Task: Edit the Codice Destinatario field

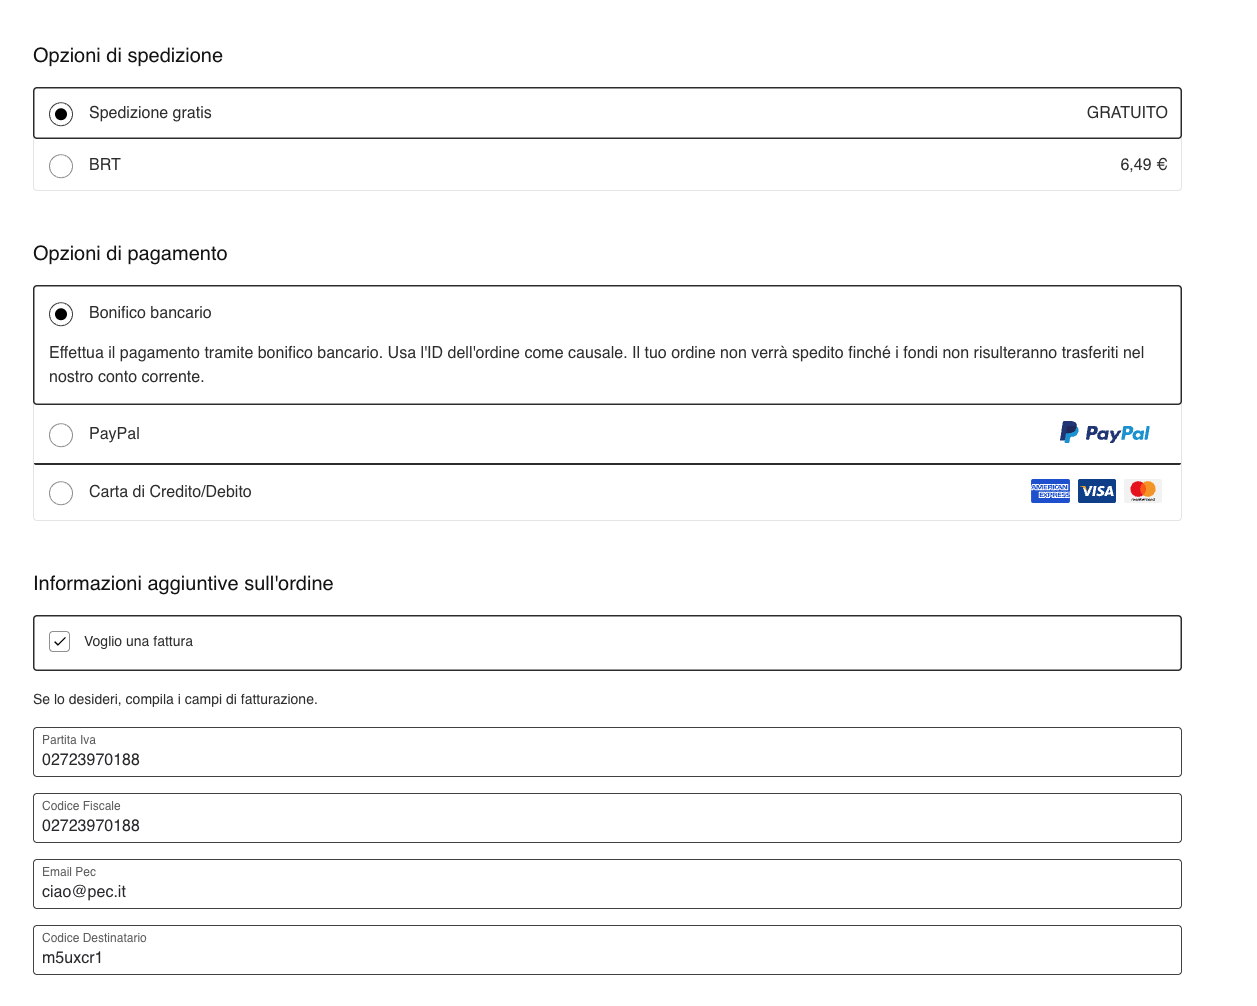Action: click(607, 957)
